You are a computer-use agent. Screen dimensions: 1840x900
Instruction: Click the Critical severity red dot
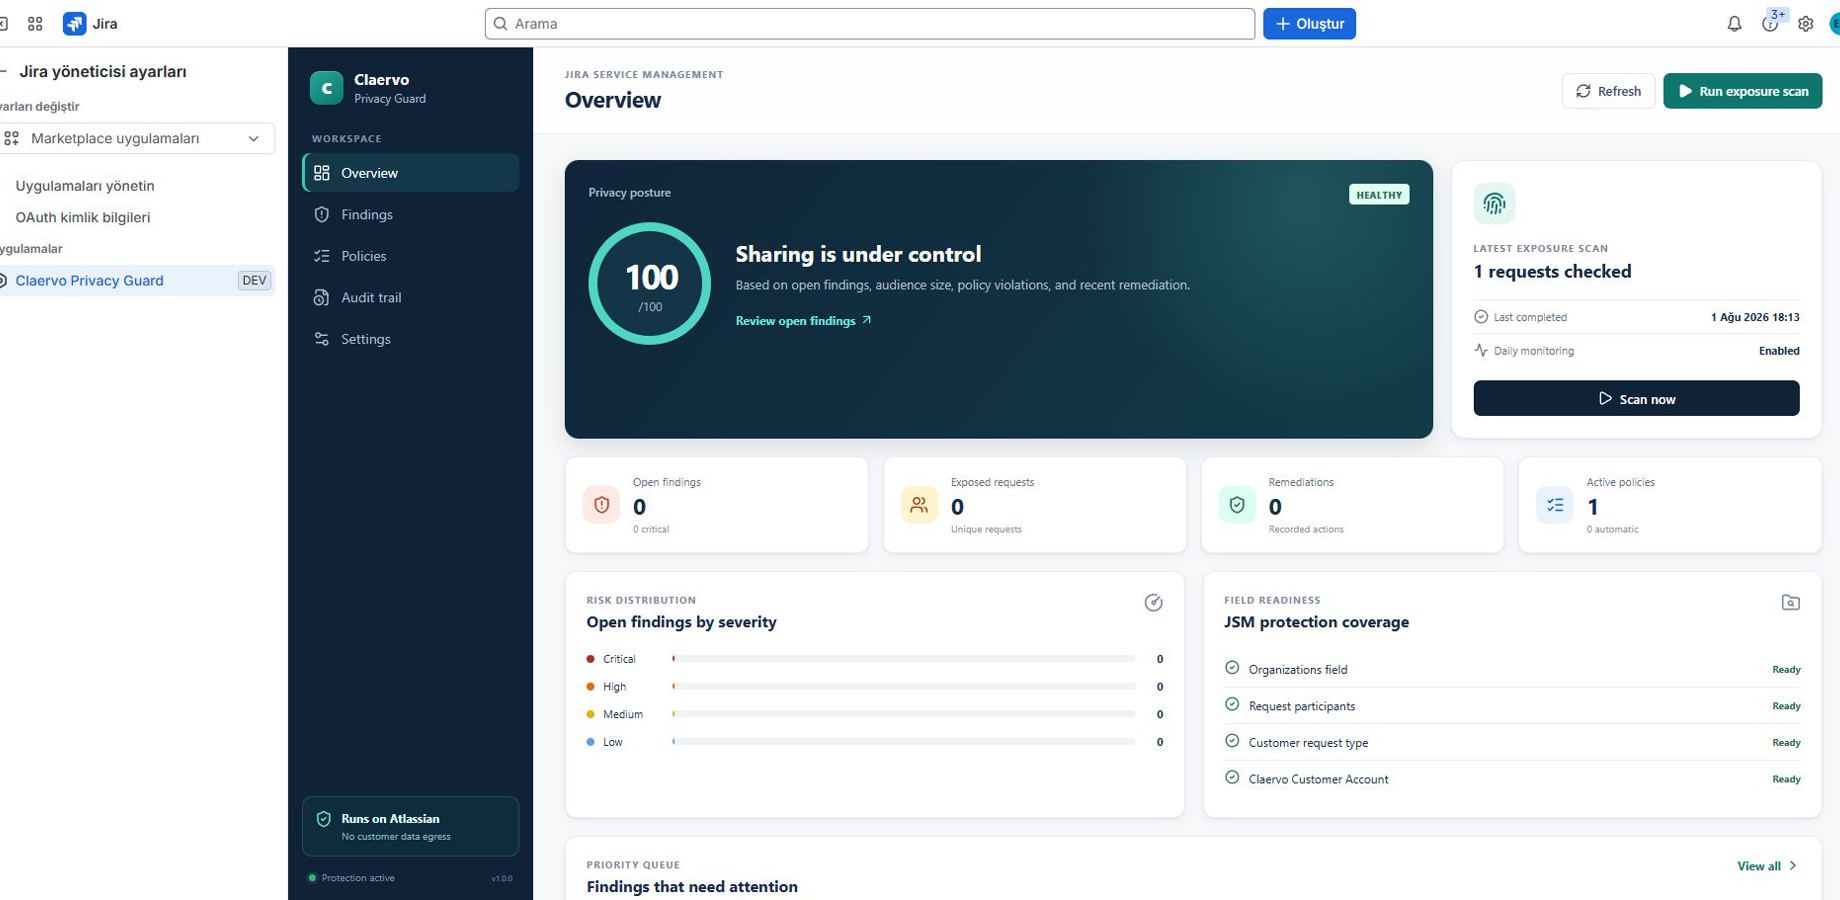coord(591,659)
